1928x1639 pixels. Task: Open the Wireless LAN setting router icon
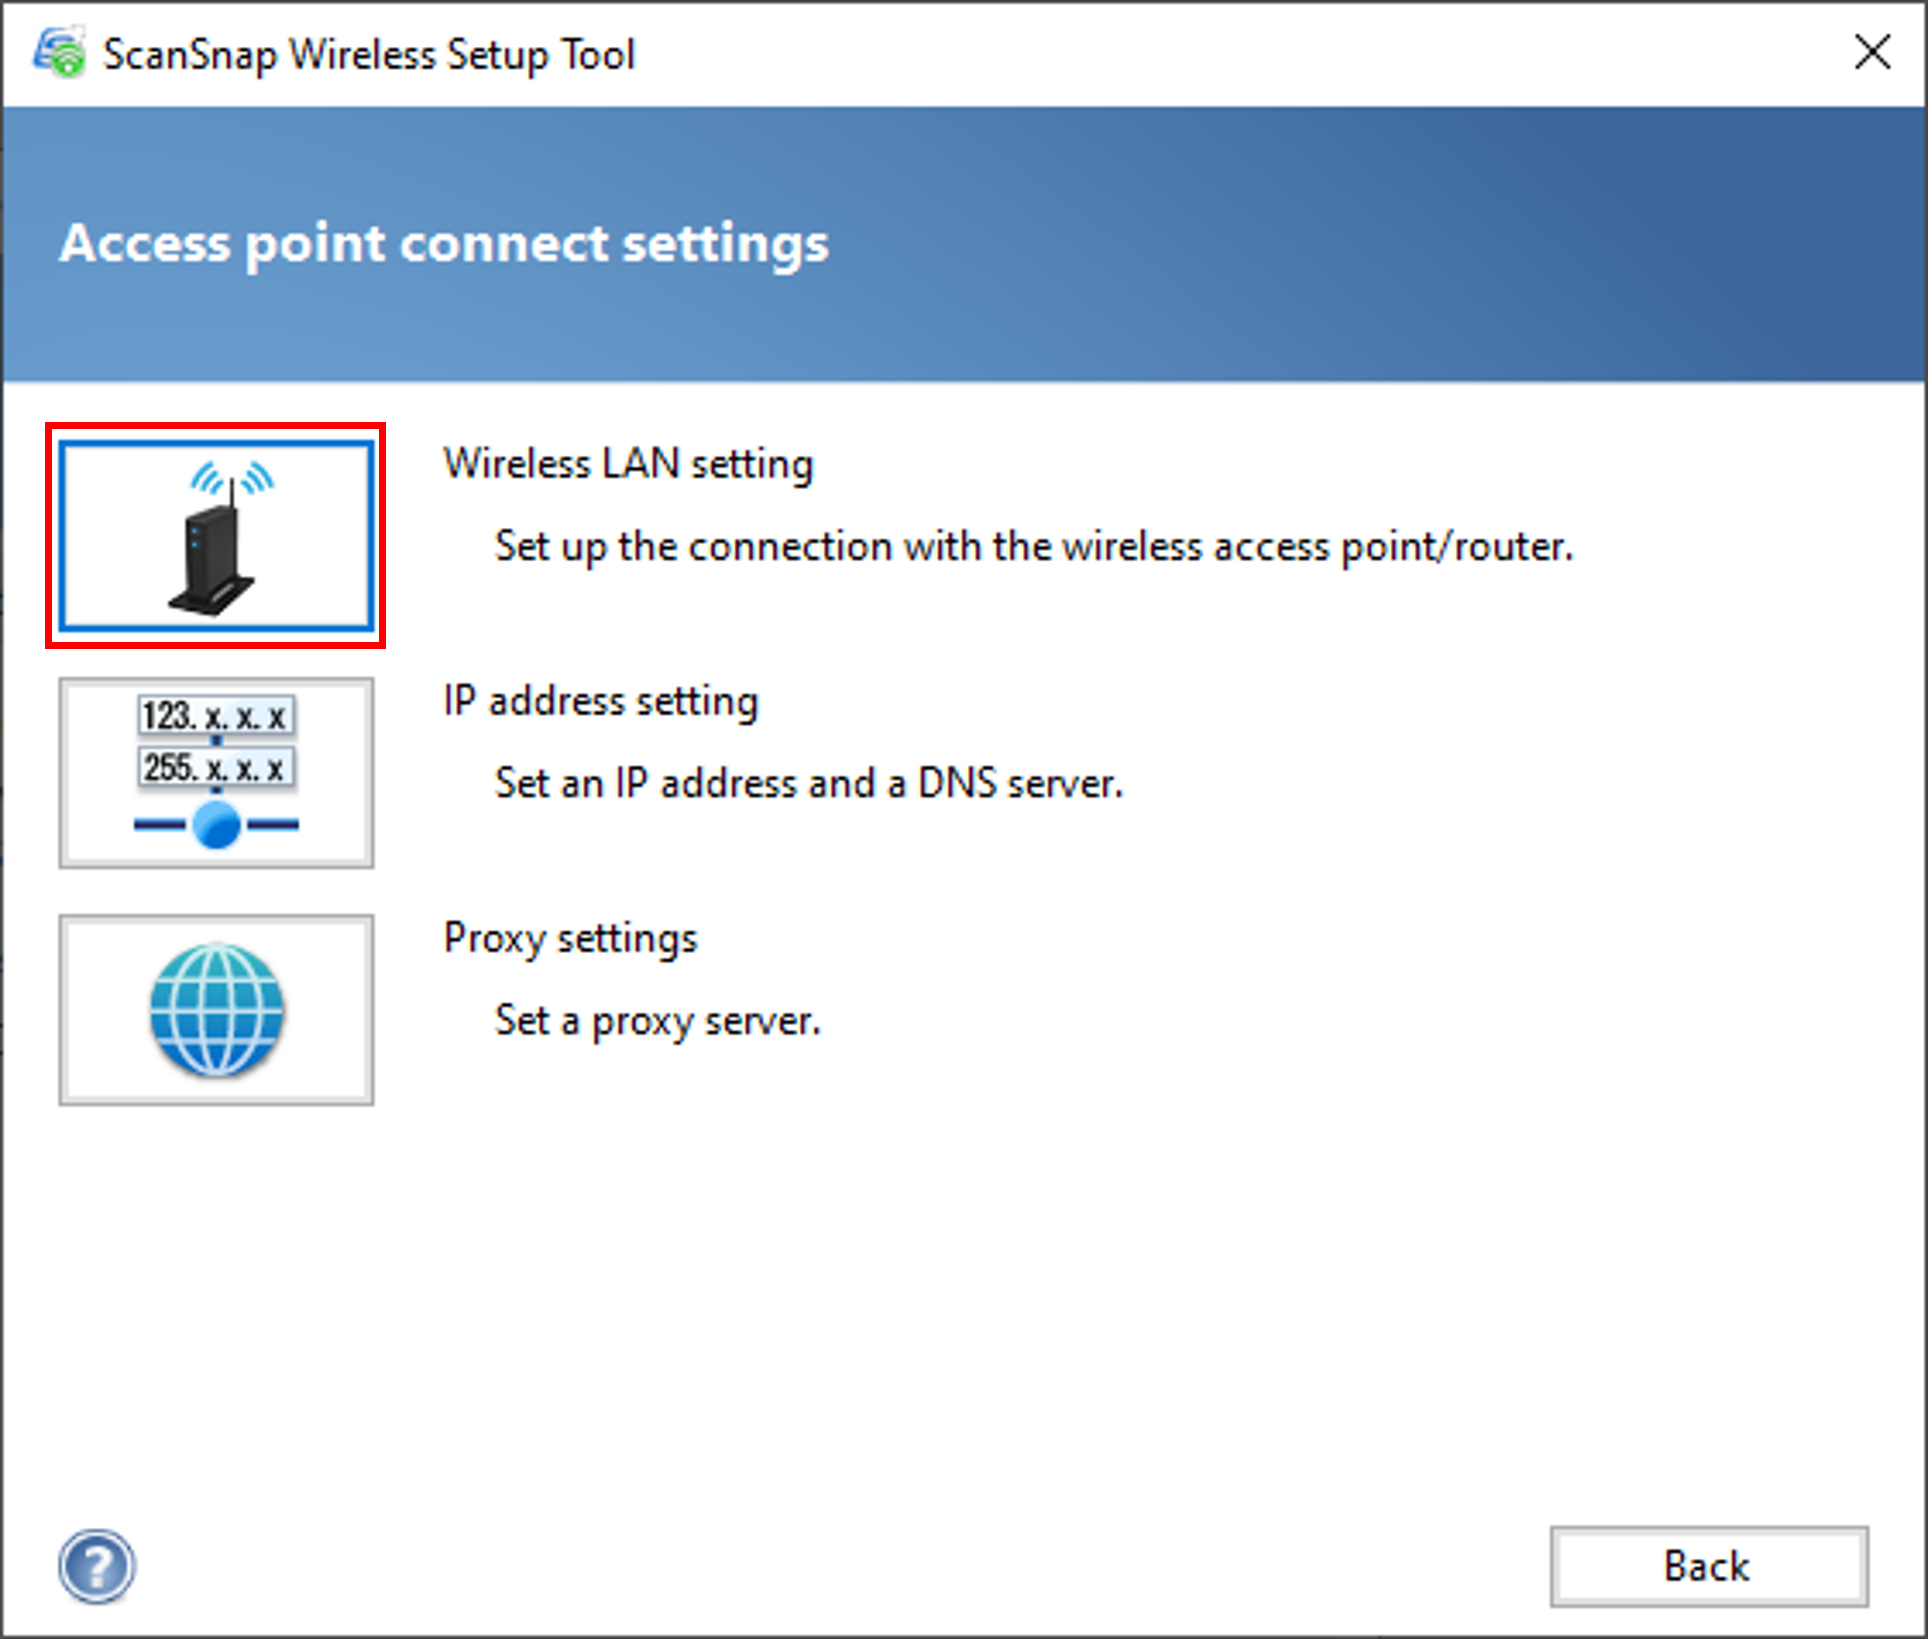click(216, 536)
